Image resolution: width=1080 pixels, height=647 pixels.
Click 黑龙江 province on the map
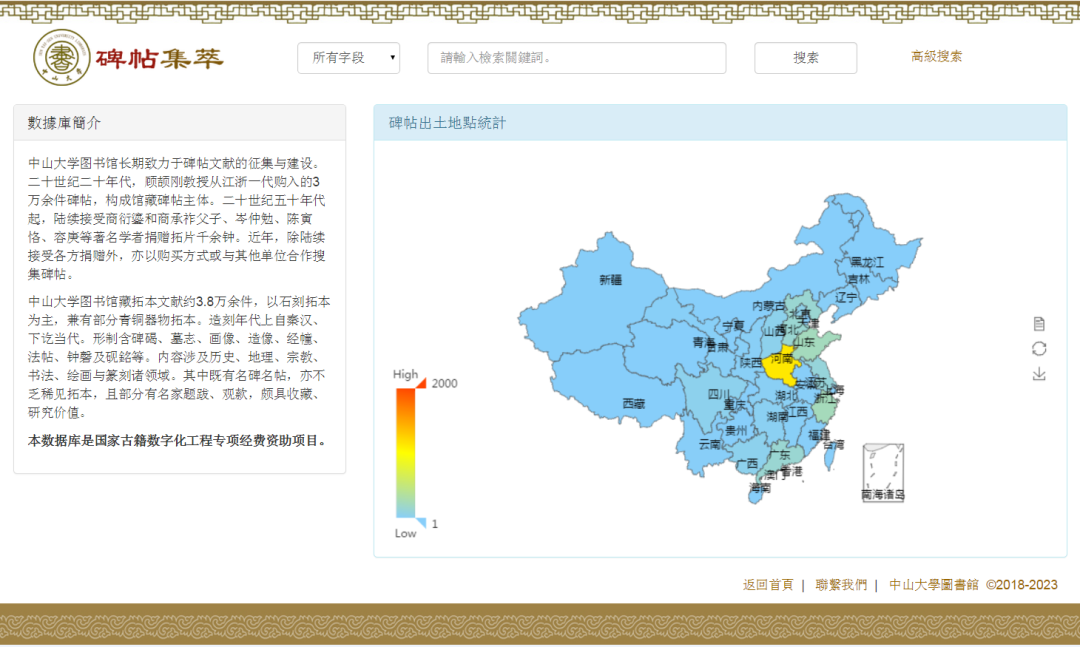pyautogui.click(x=866, y=263)
